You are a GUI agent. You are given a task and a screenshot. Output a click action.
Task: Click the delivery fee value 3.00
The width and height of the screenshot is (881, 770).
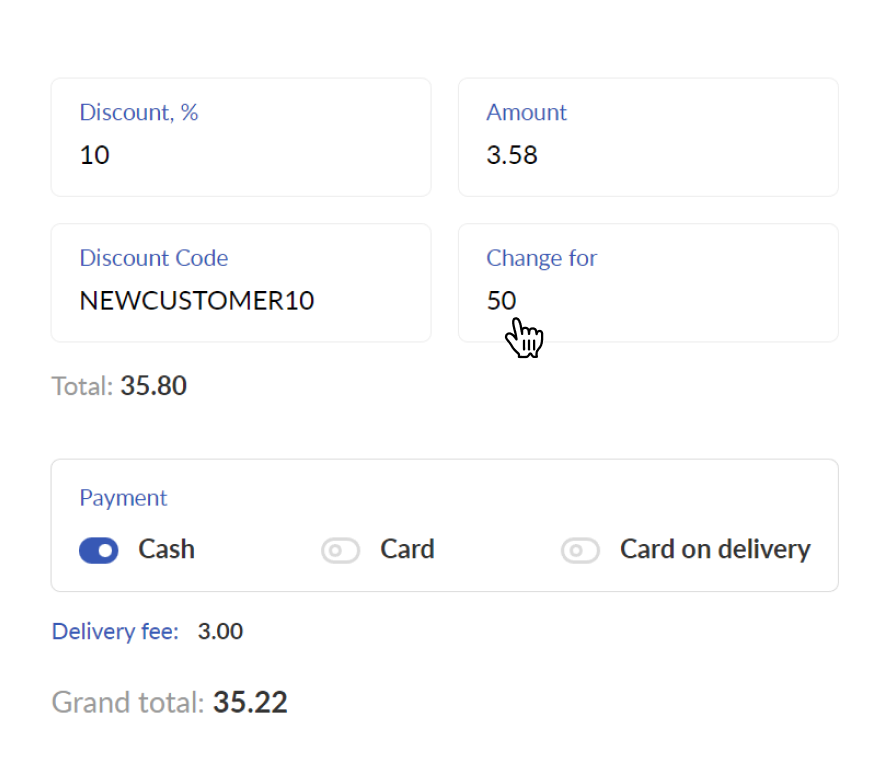pos(220,631)
